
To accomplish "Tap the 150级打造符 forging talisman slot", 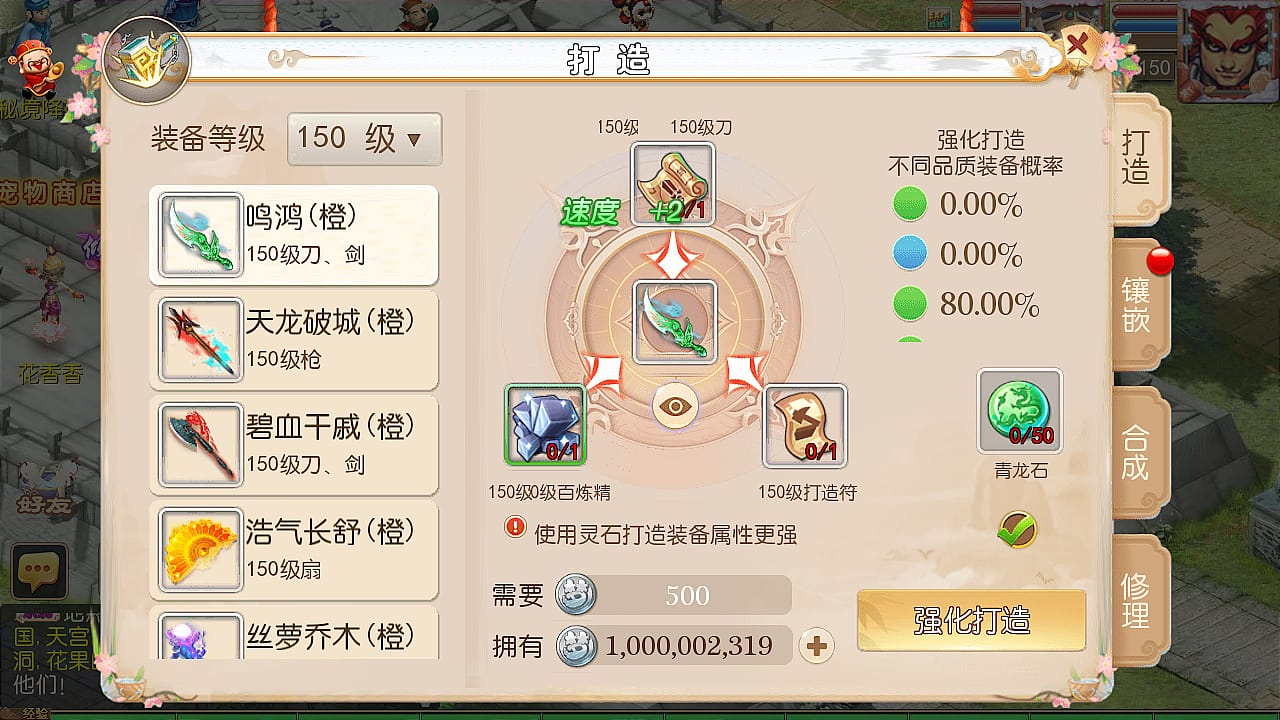I will click(x=805, y=426).
